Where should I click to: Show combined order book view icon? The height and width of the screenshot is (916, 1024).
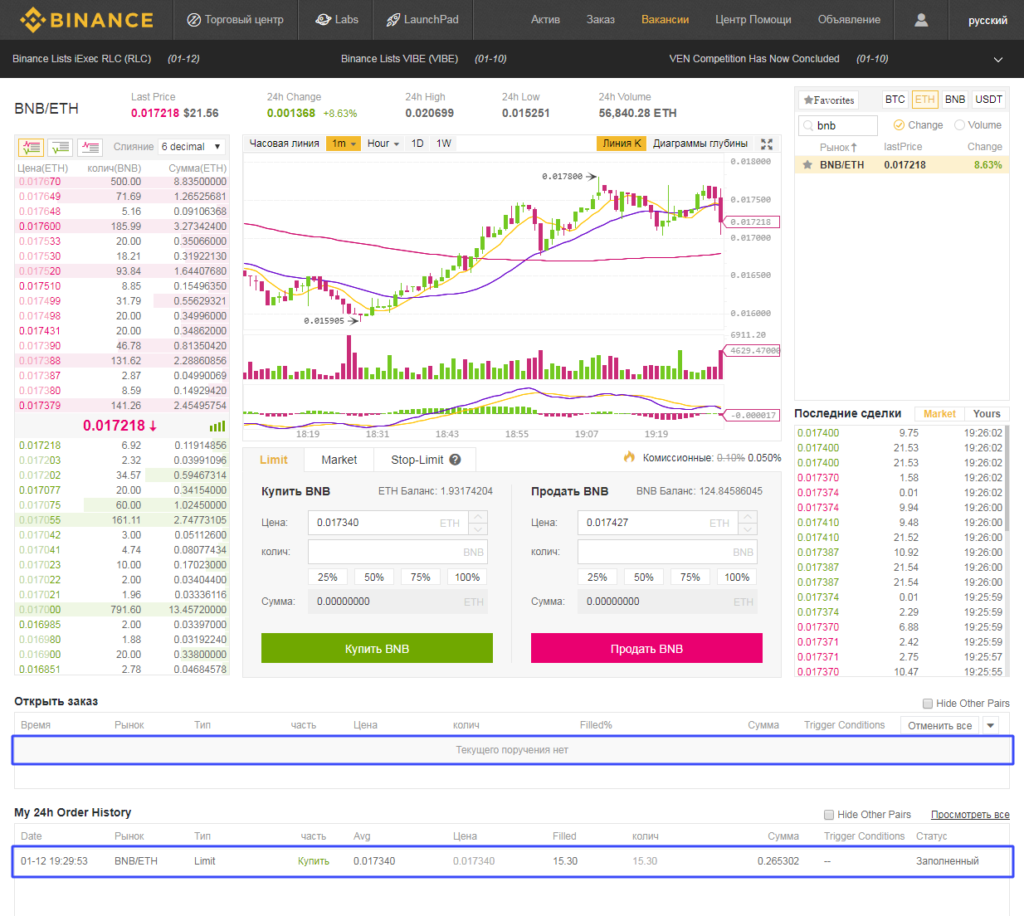pos(31,147)
